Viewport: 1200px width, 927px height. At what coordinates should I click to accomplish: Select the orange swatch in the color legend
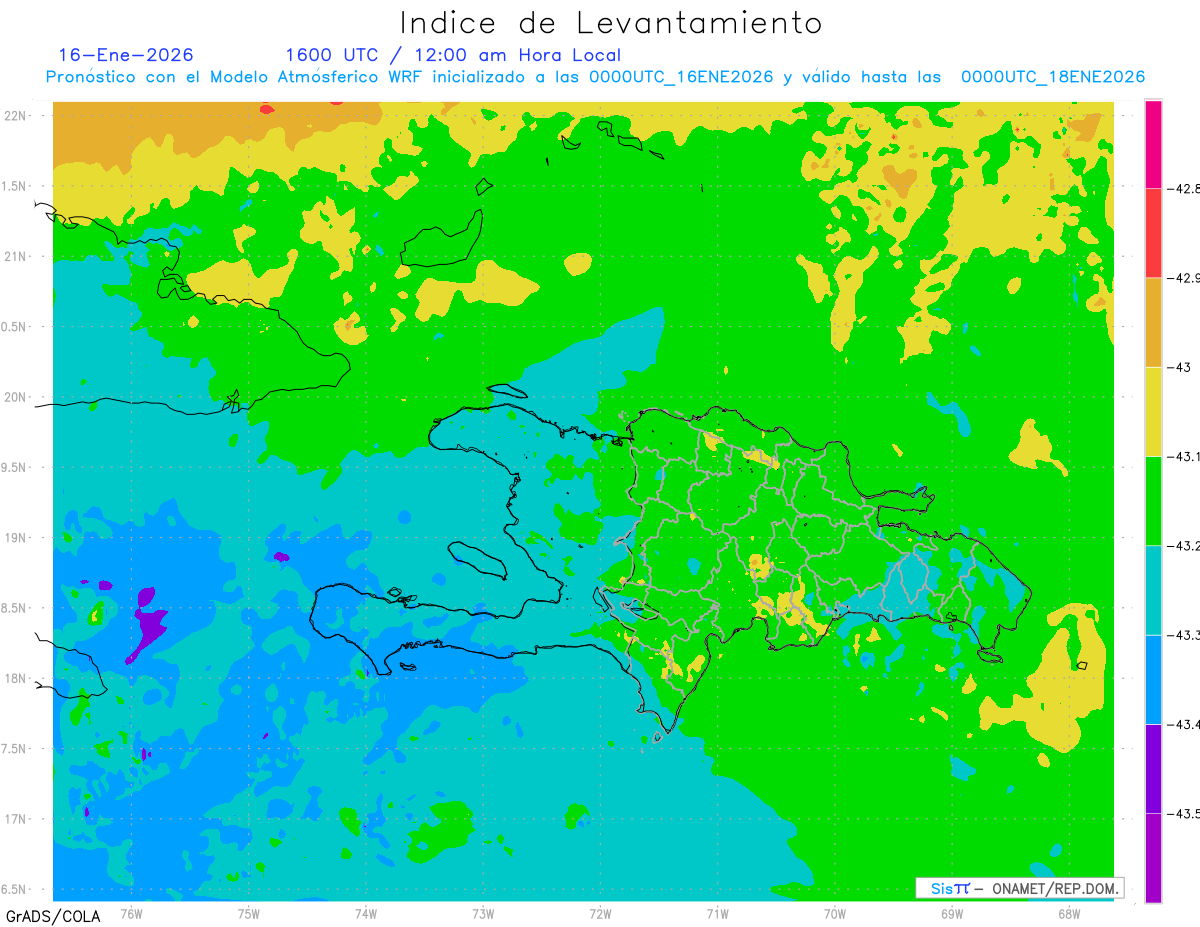click(1153, 322)
